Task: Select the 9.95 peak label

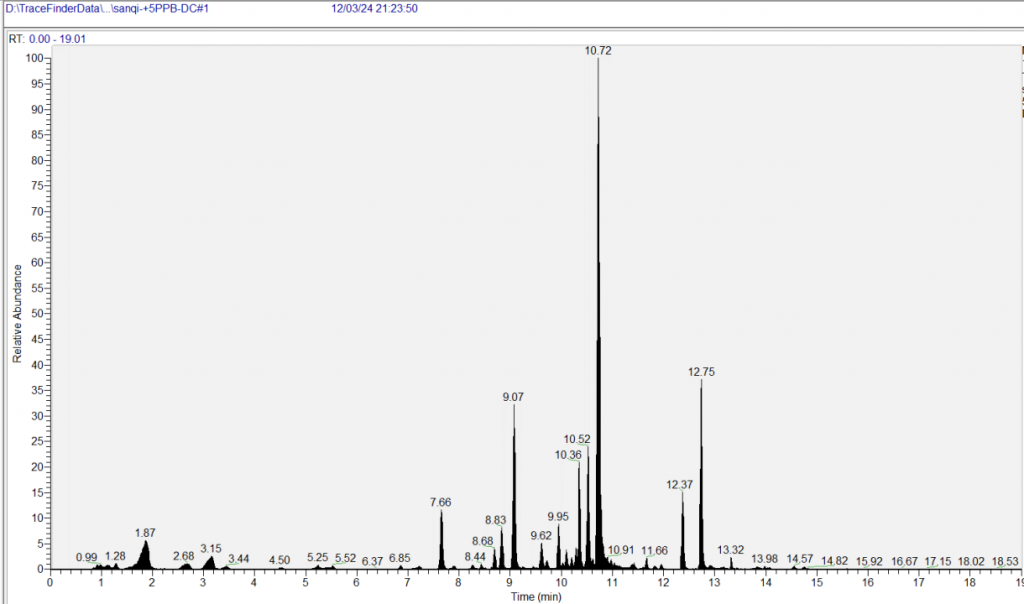Action: coord(557,517)
